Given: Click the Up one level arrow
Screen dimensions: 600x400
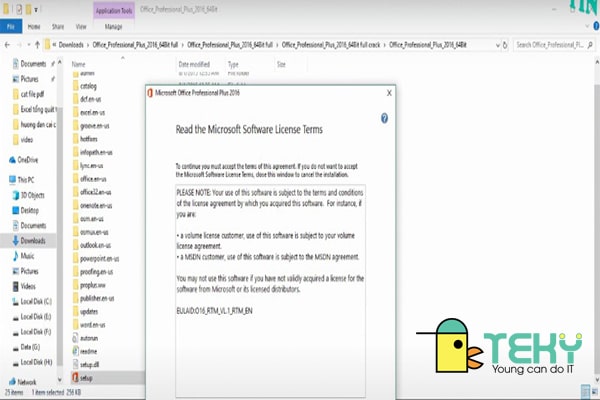Looking at the screenshot, I should click(37, 45).
